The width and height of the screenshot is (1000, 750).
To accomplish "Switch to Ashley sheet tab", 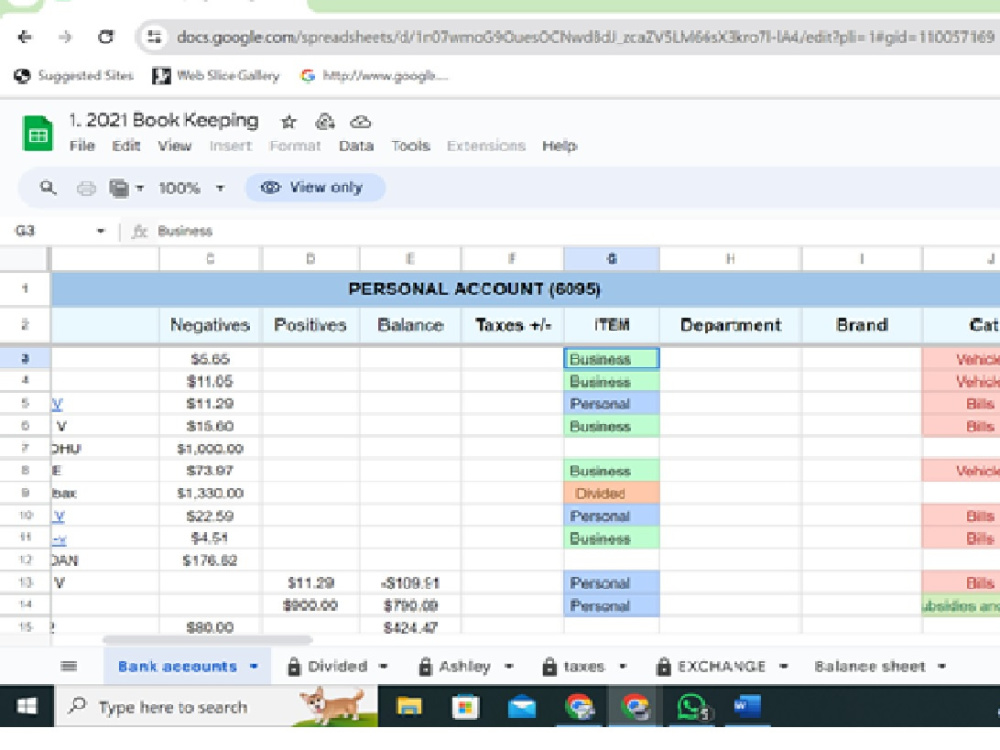I will (464, 666).
